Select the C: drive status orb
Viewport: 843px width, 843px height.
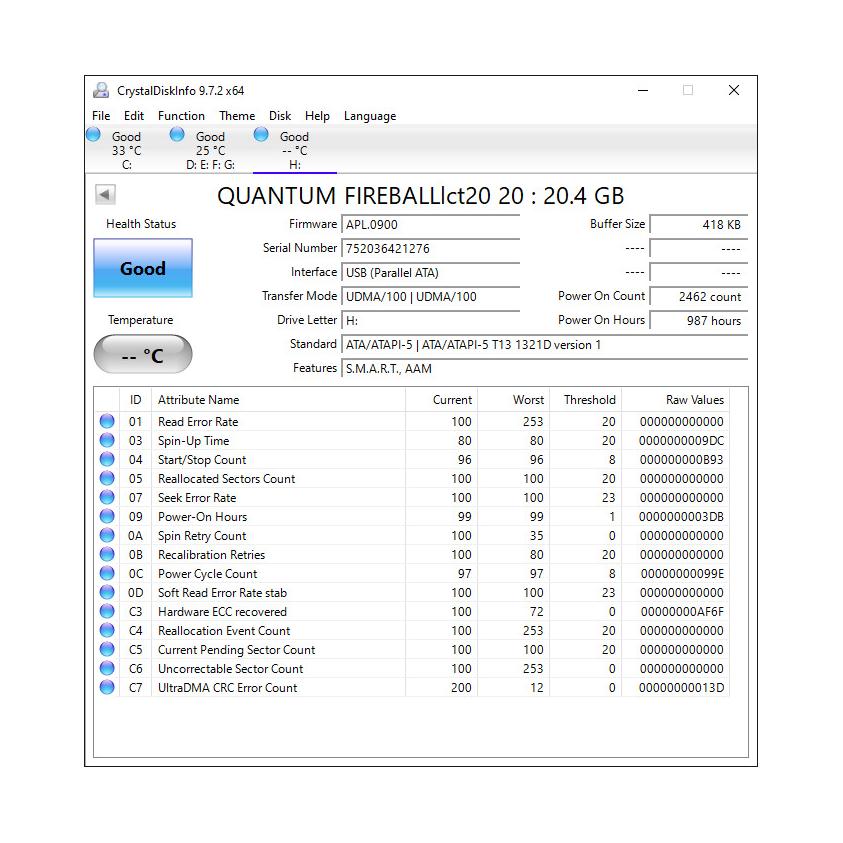point(94,135)
